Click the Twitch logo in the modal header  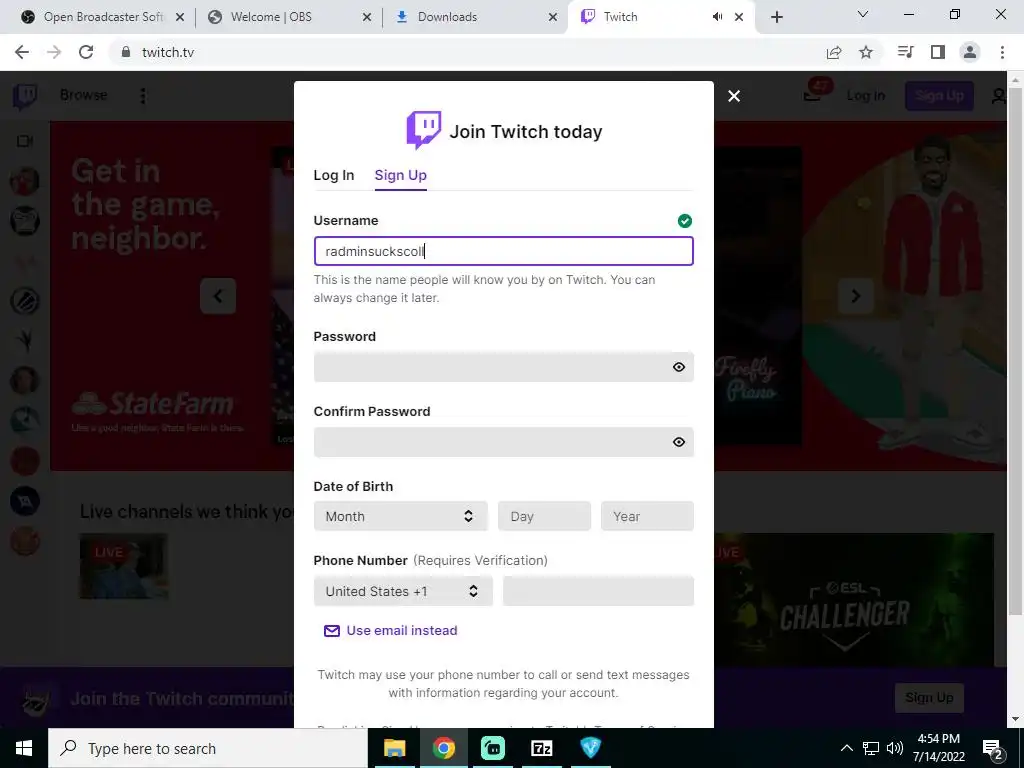tap(424, 130)
